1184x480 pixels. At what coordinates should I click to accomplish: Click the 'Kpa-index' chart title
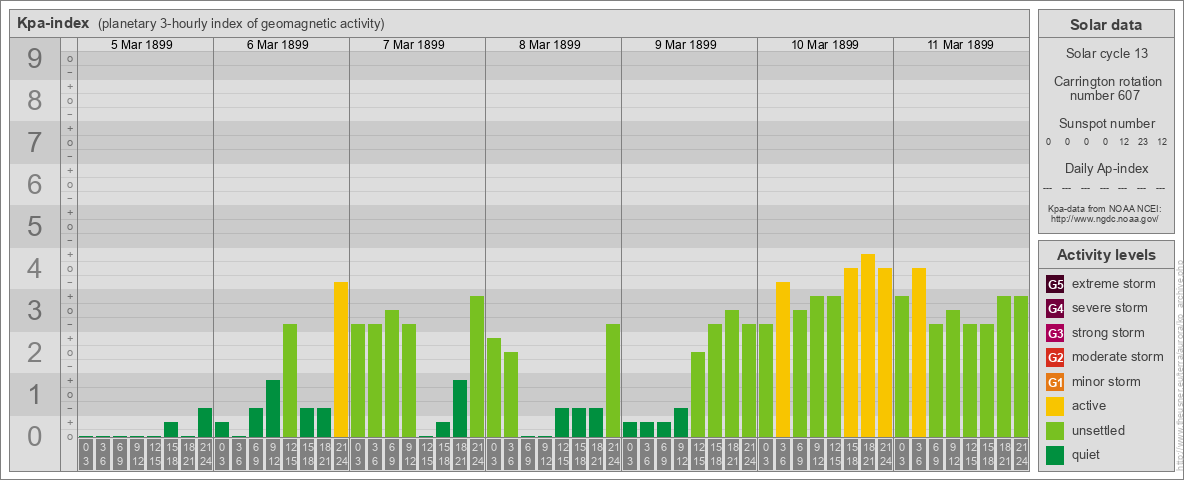(54, 23)
